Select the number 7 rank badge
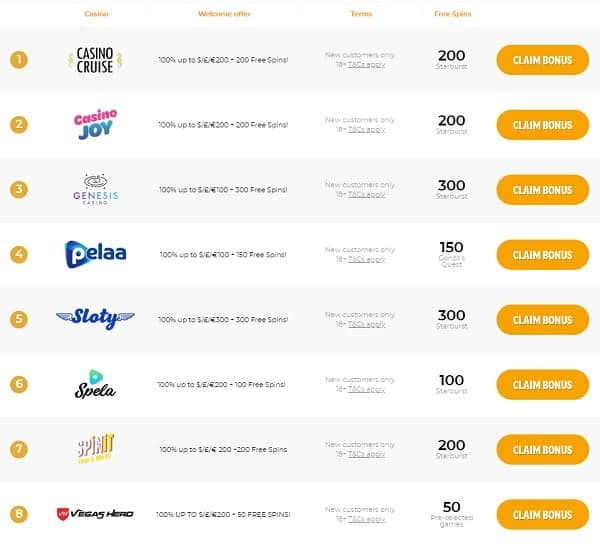 [18, 449]
